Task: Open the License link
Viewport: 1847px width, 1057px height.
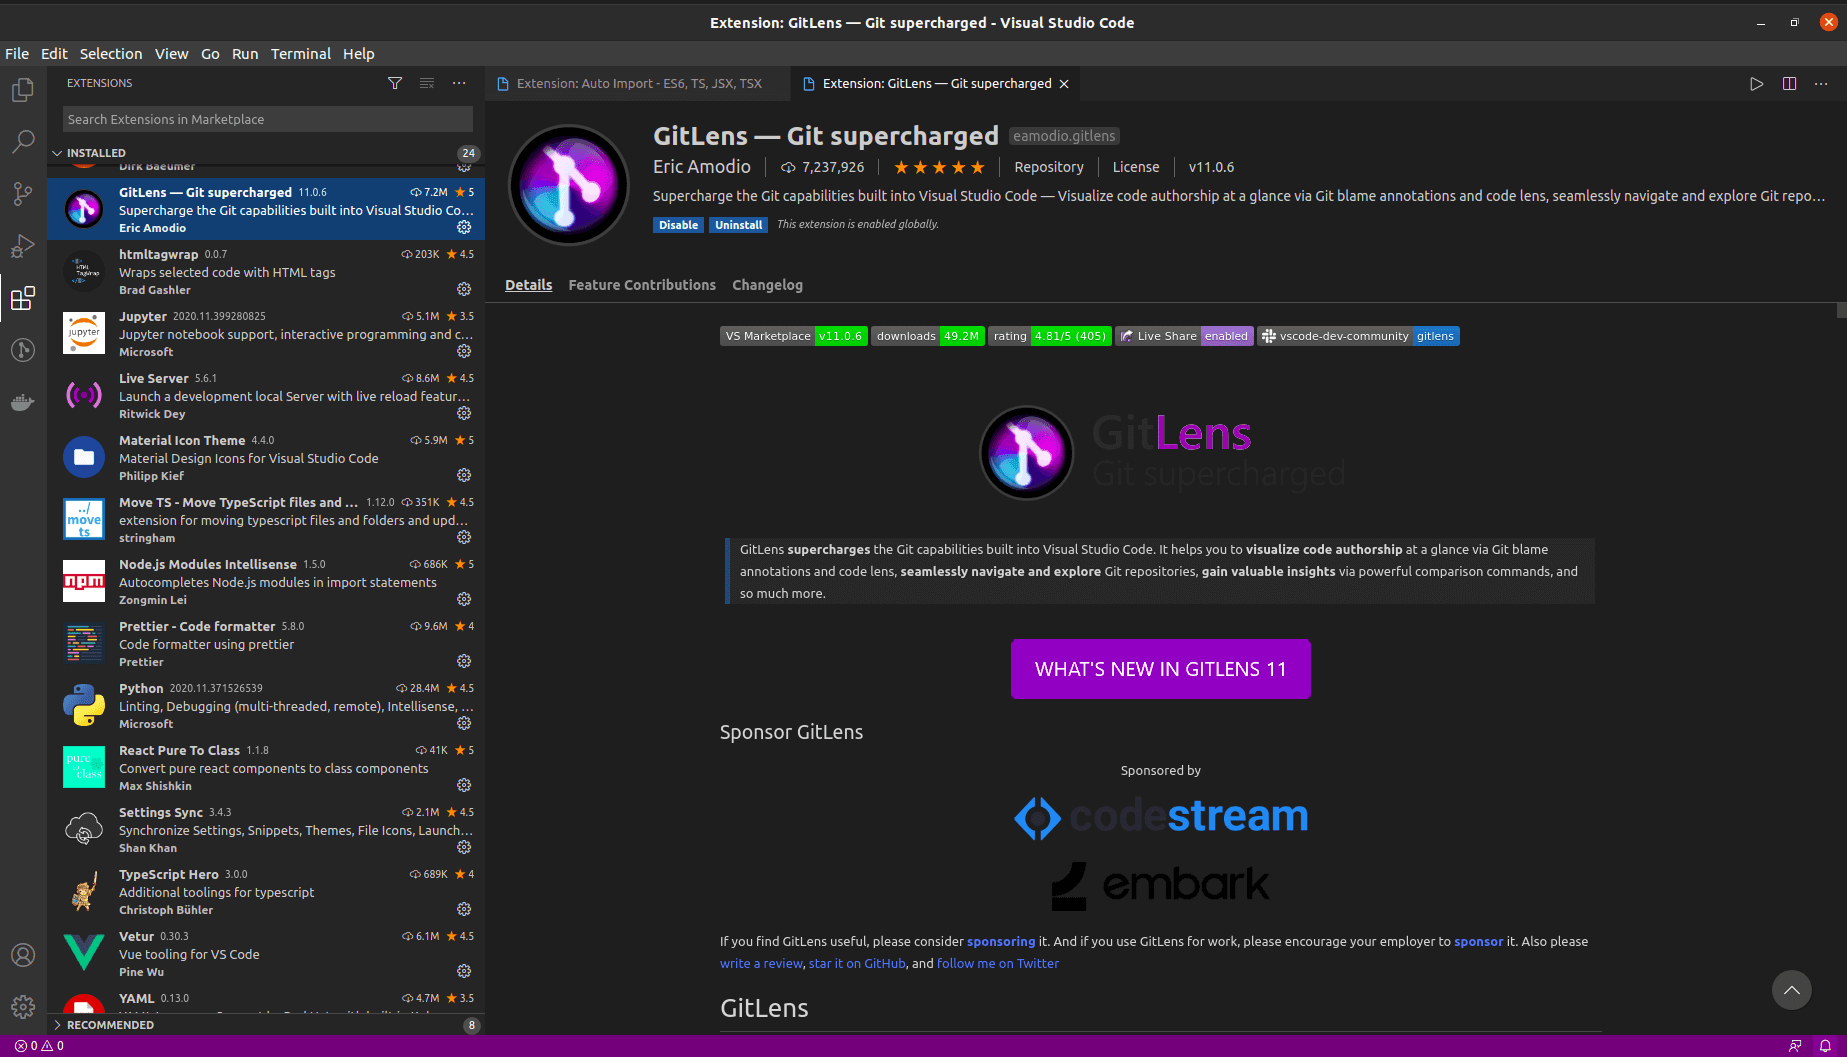Action: (1136, 167)
